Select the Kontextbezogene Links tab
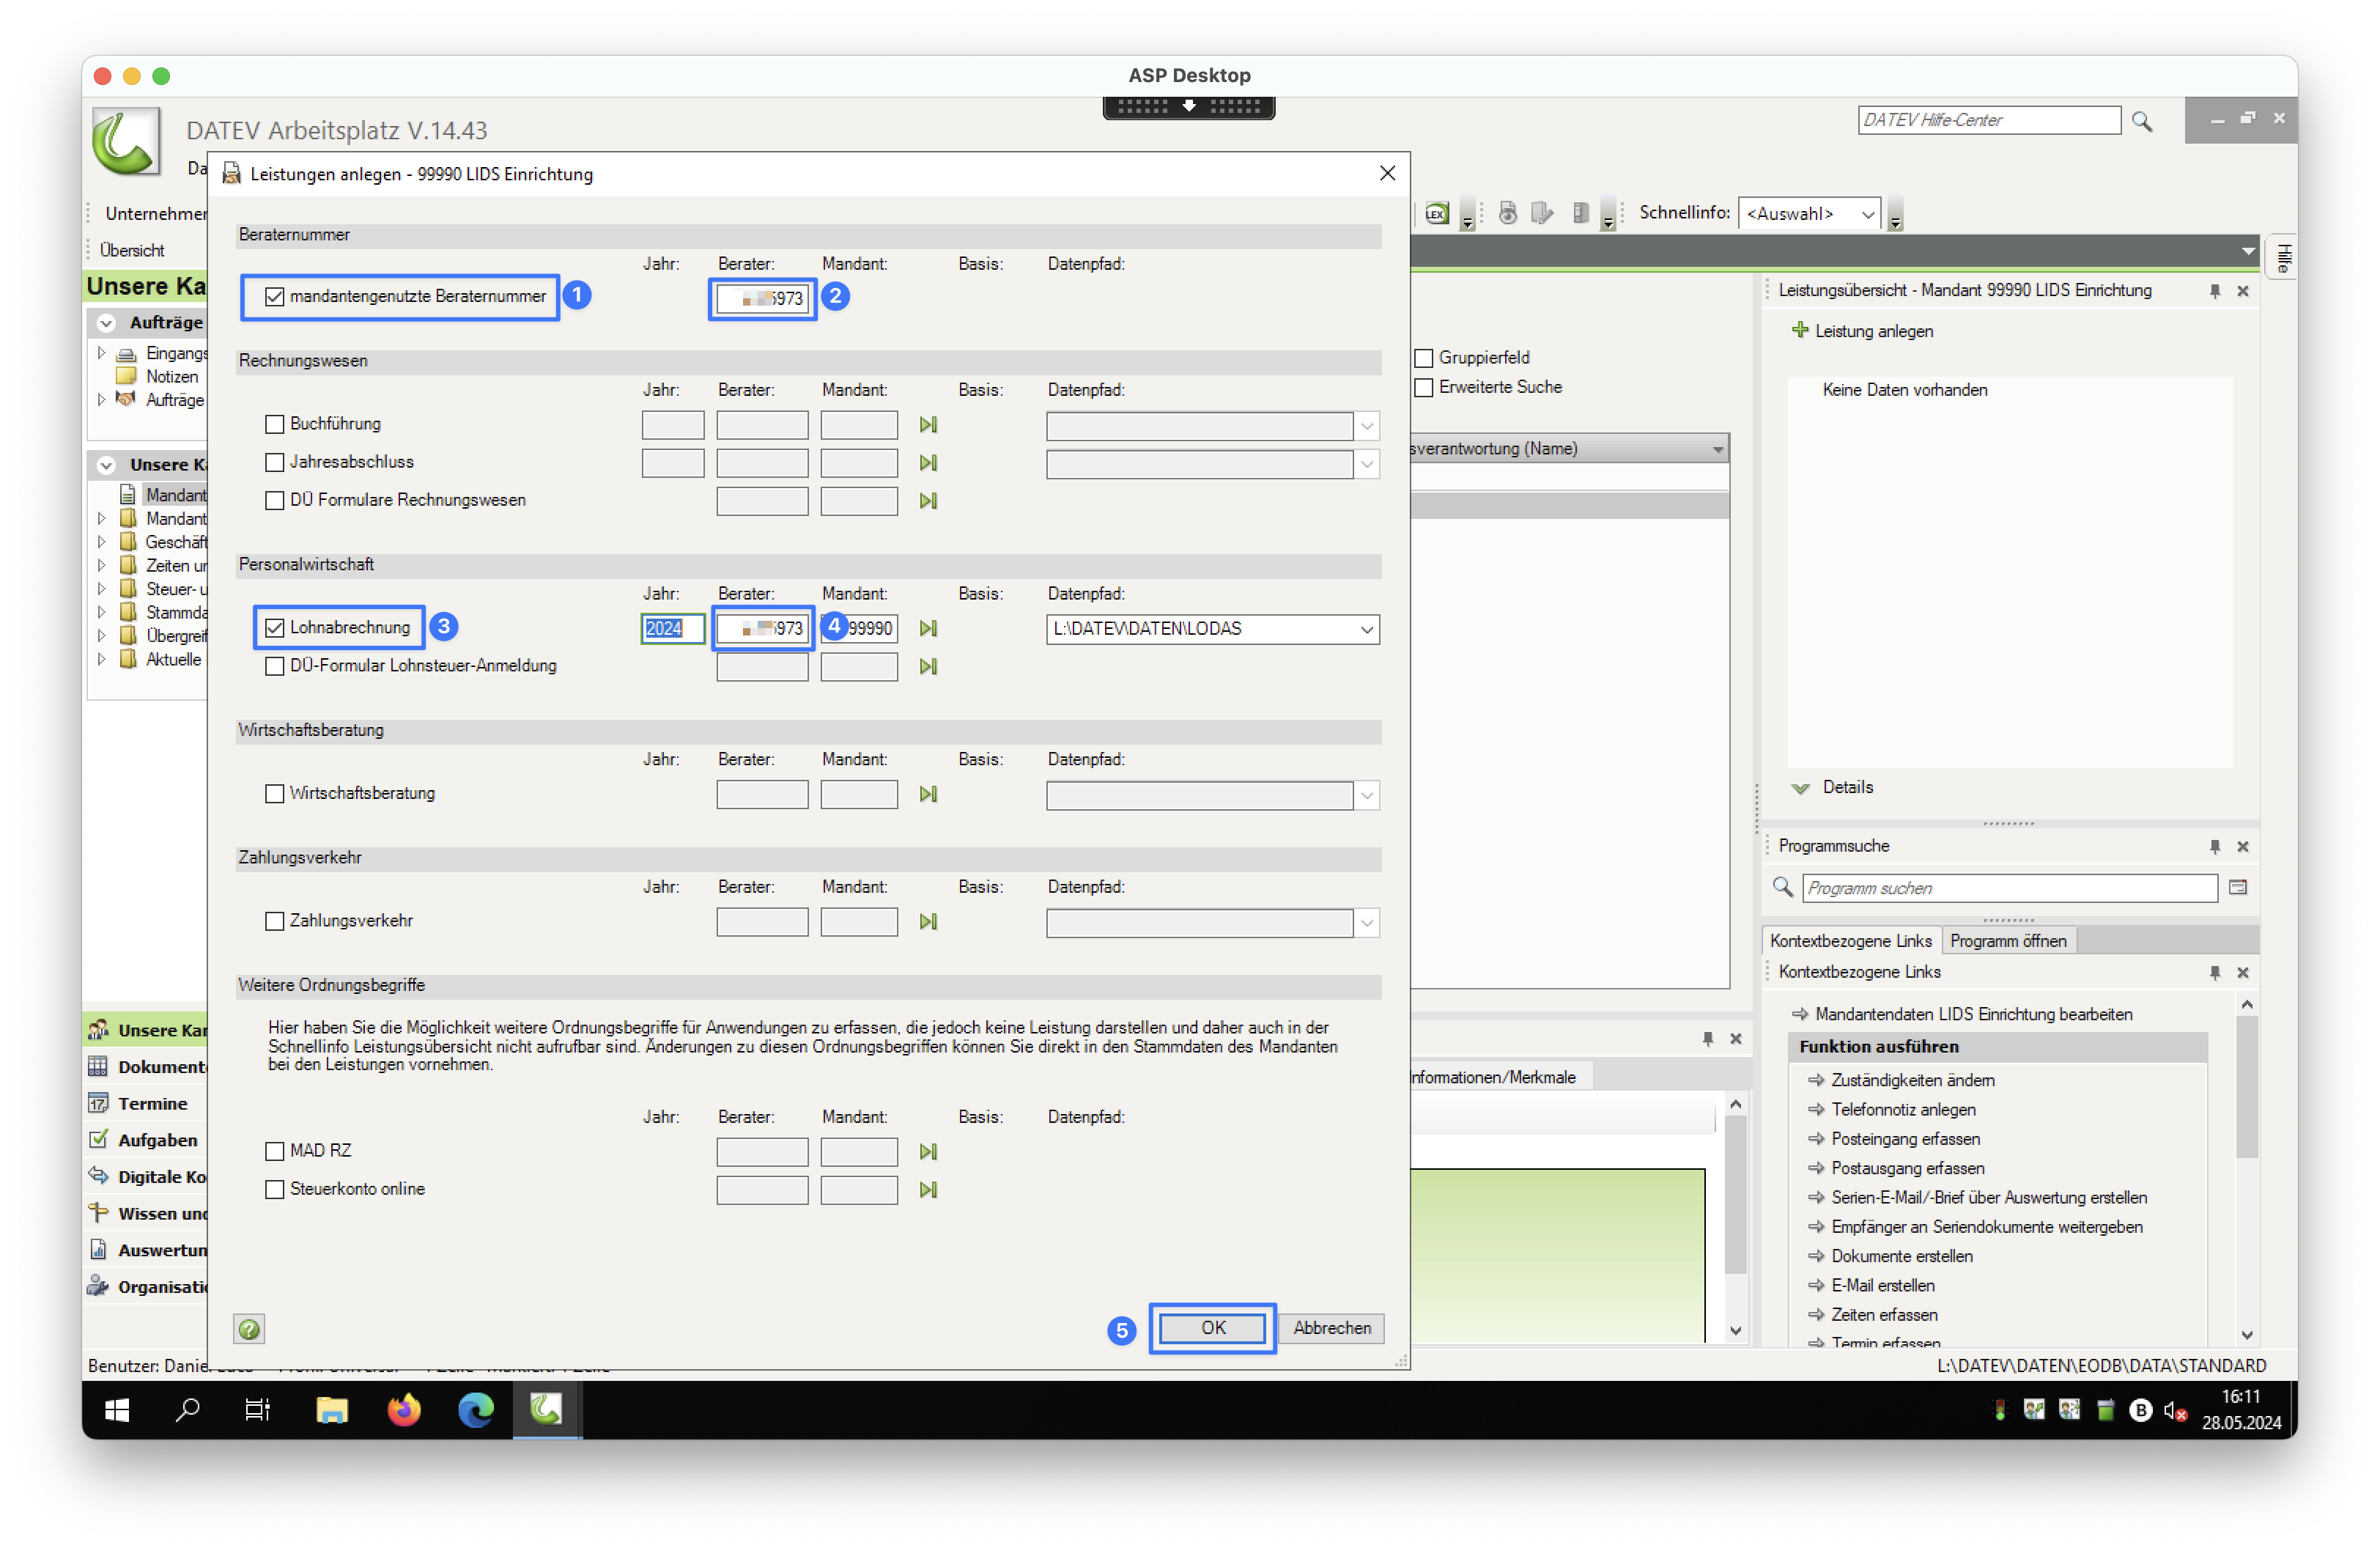 pyautogui.click(x=1850, y=941)
